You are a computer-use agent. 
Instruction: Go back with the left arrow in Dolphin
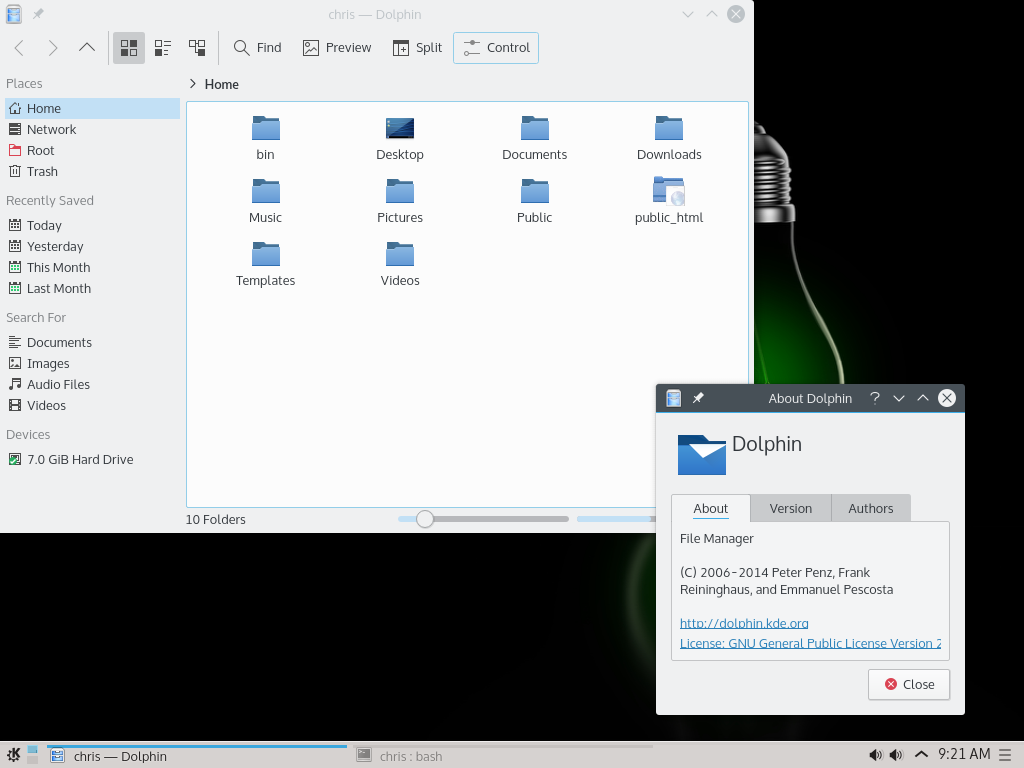point(20,48)
